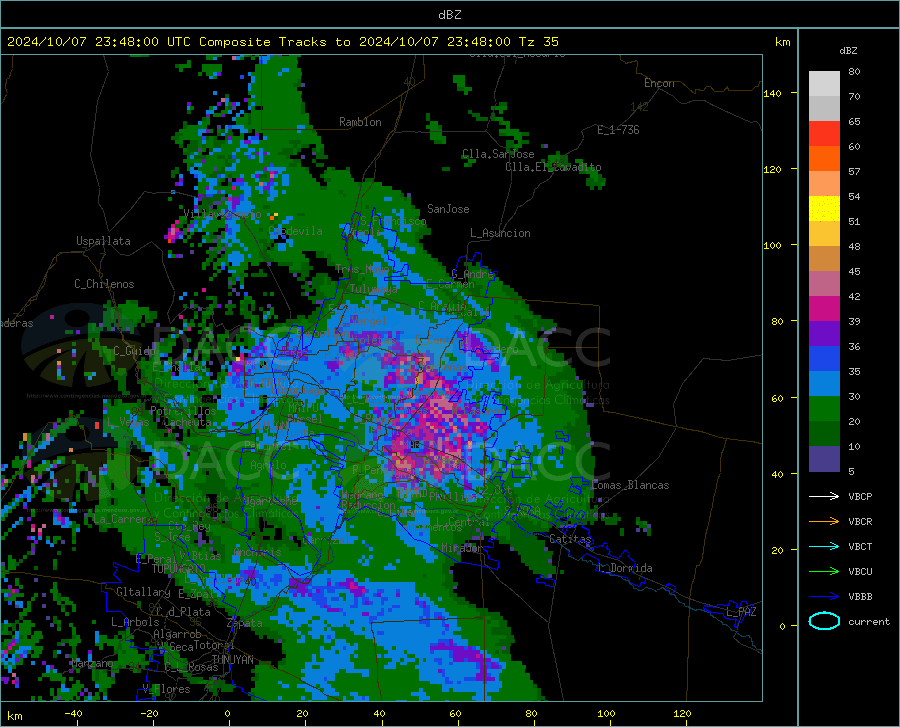Viewport: 900px width, 727px height.
Task: Click the 'VBCP' legend label
Action: tap(860, 496)
